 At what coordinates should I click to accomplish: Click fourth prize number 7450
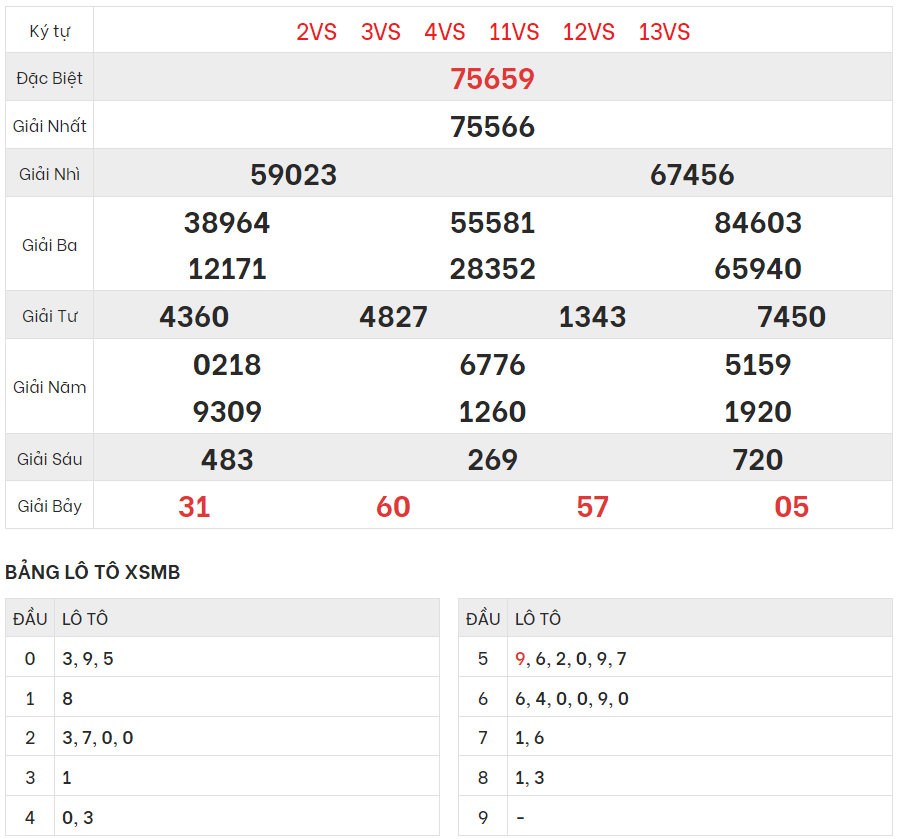(791, 317)
